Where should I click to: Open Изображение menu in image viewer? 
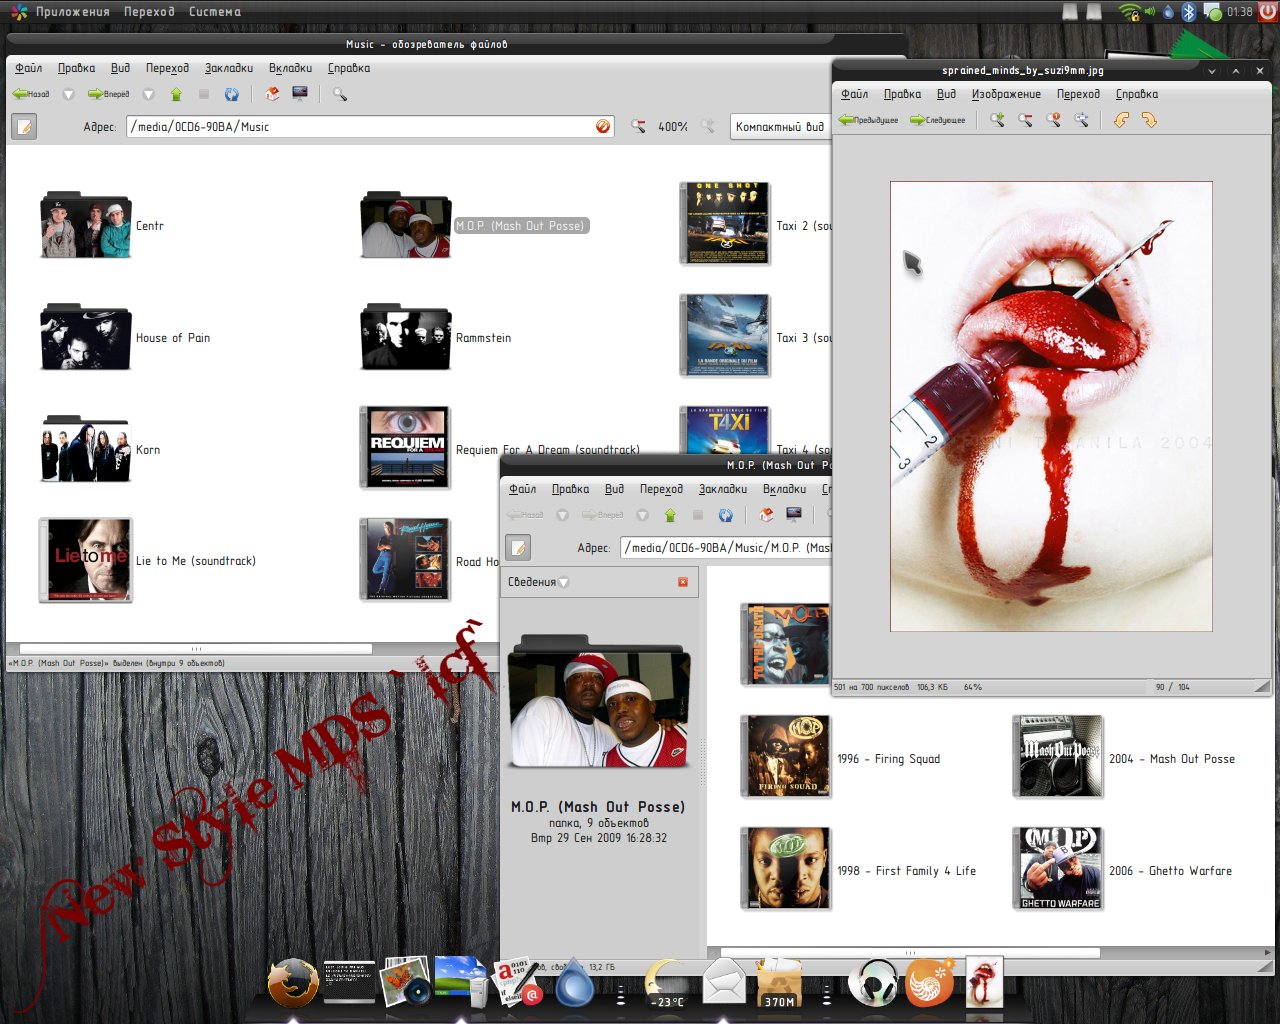pos(1006,94)
